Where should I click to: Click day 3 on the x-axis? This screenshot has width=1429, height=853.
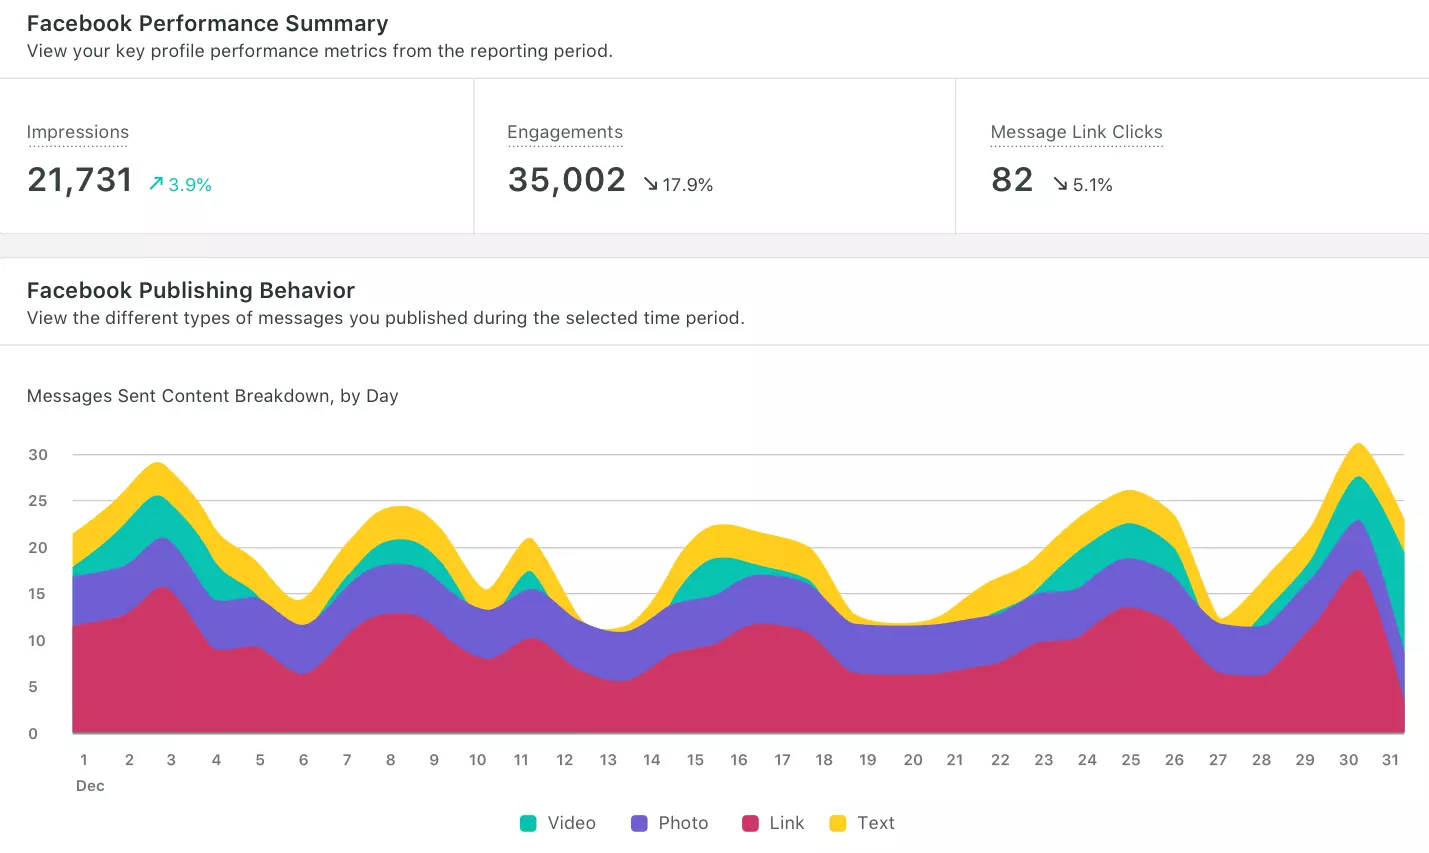(171, 760)
